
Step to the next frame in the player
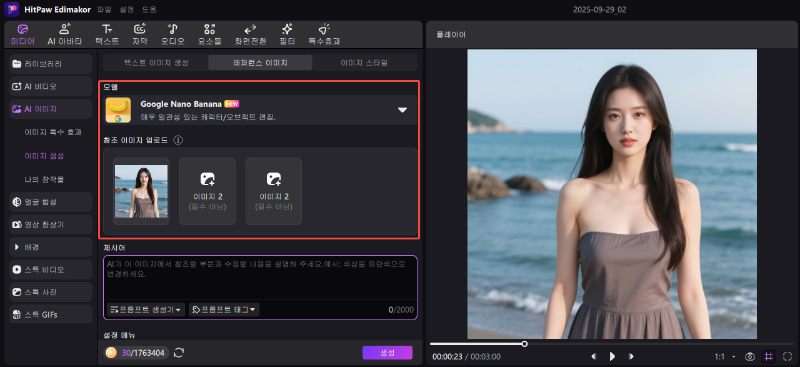click(x=631, y=356)
